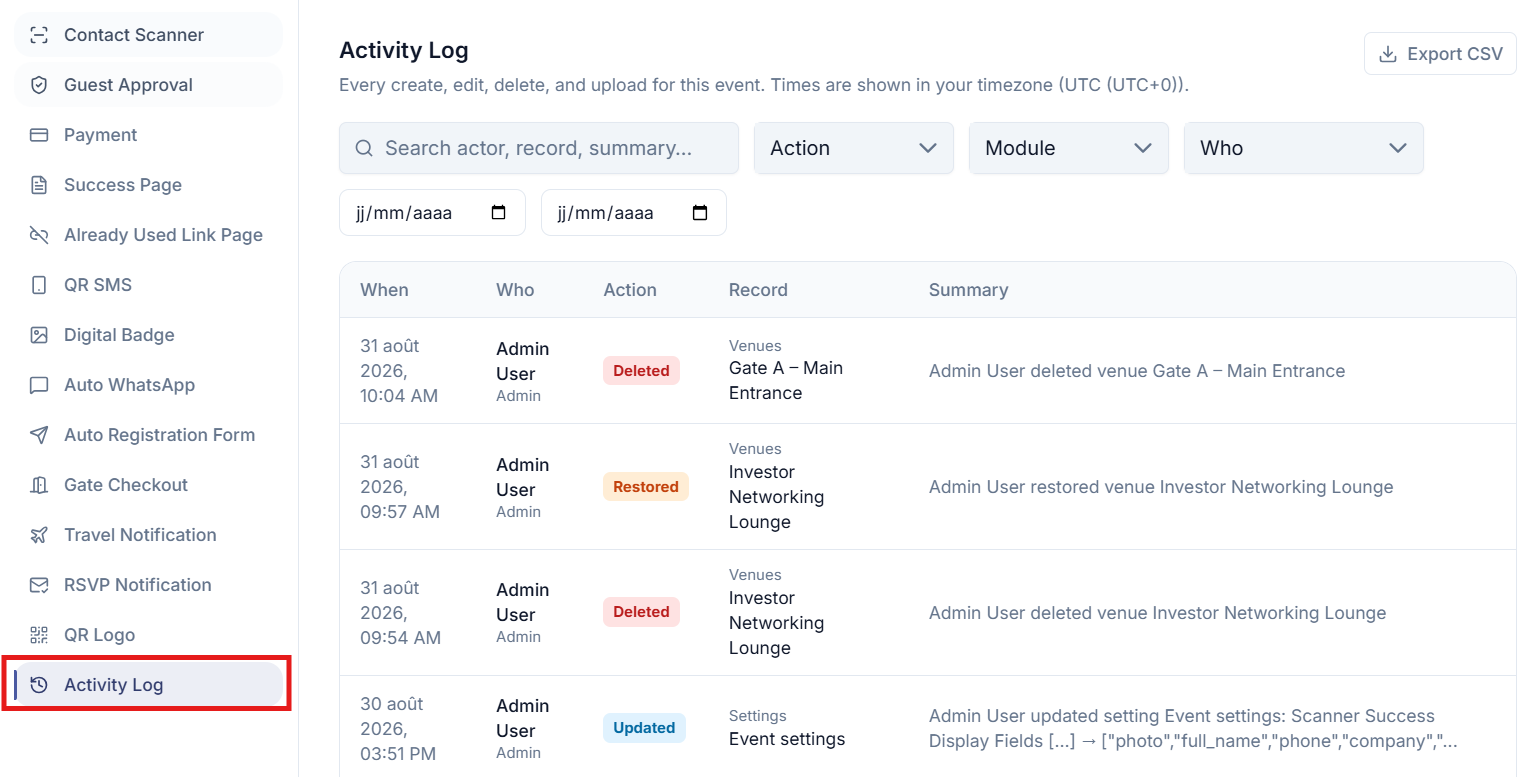Viewport: 1533px width, 777px height.
Task: Click the Auto WhatsApp chat icon
Action: 39,385
